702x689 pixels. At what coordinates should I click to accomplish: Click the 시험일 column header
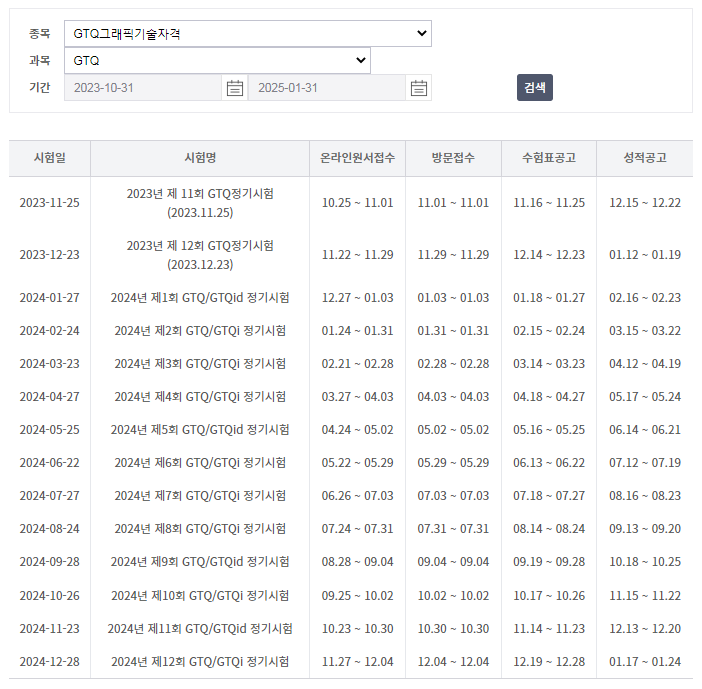(x=50, y=158)
